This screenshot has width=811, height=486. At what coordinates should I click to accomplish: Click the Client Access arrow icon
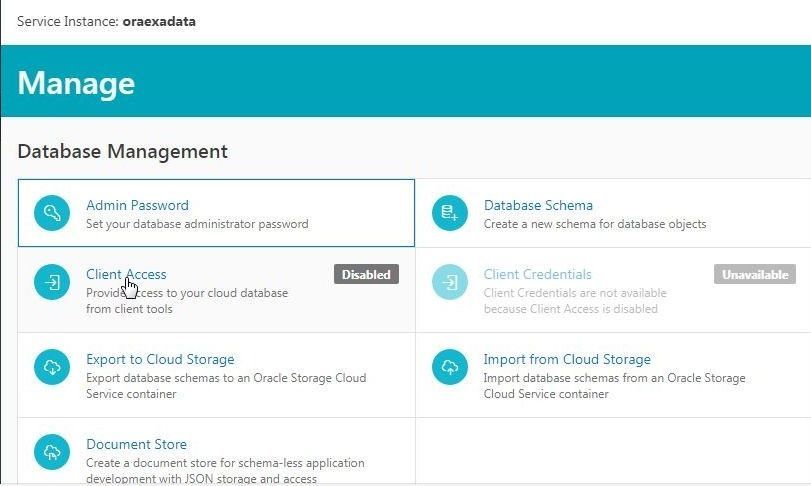52,282
